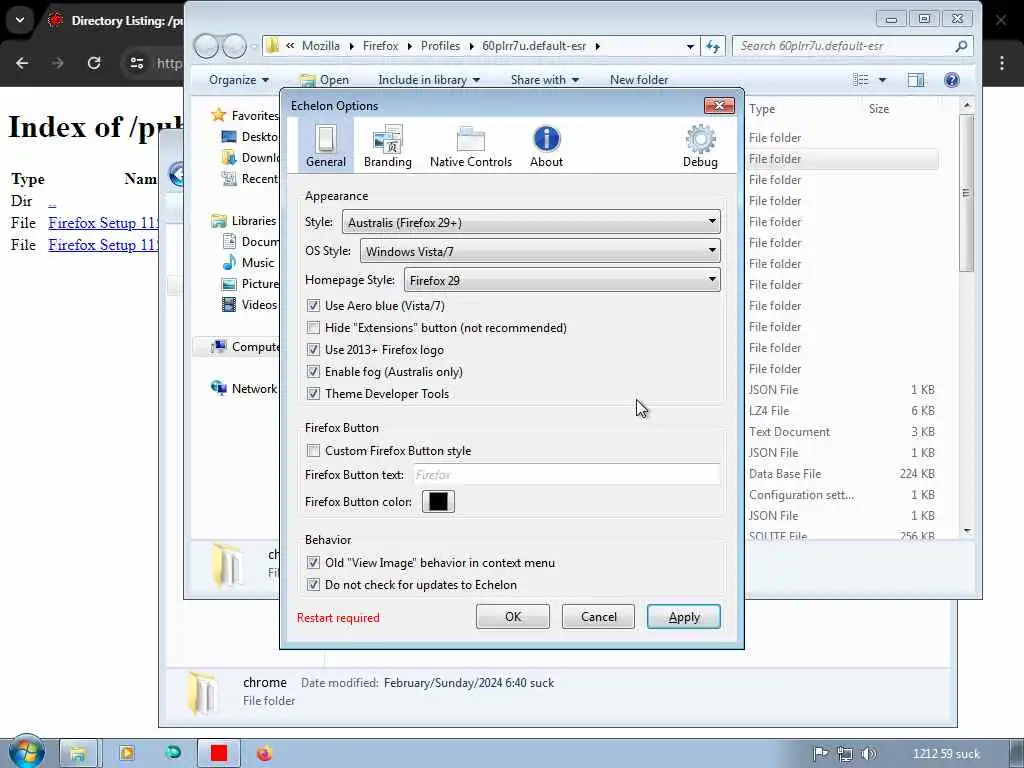Create a New folder in Explorer
The image size is (1024, 768).
[x=639, y=80]
